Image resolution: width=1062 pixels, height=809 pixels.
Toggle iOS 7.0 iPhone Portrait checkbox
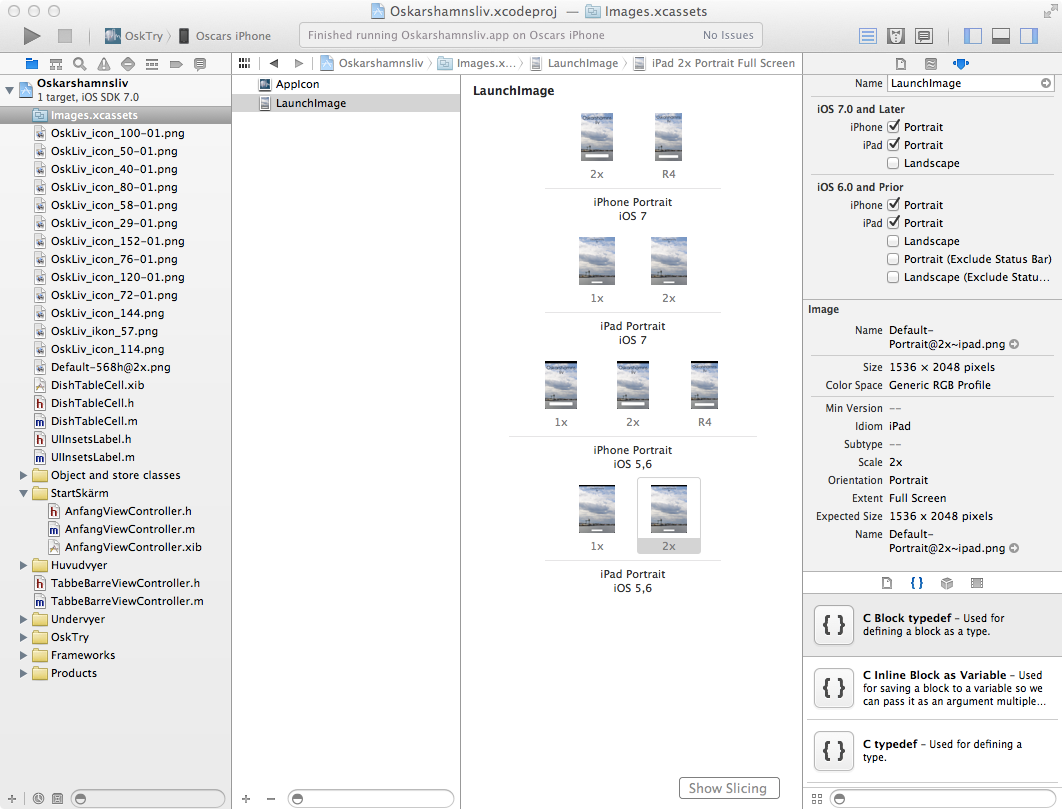[x=893, y=127]
